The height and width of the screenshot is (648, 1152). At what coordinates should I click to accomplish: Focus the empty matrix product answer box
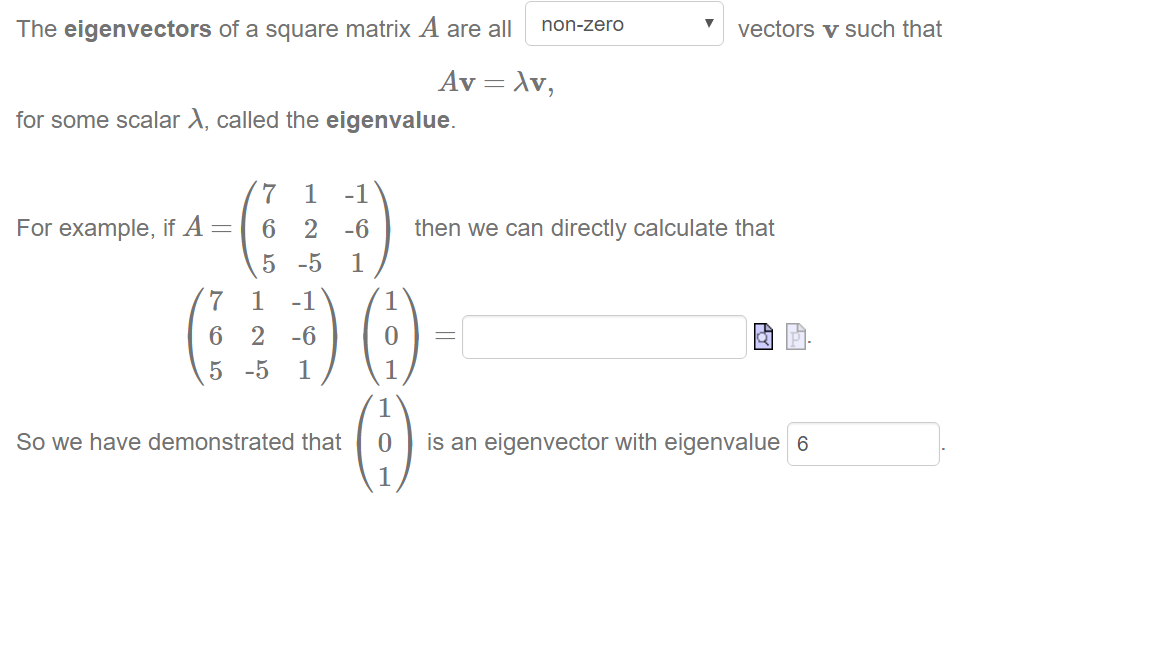(604, 337)
